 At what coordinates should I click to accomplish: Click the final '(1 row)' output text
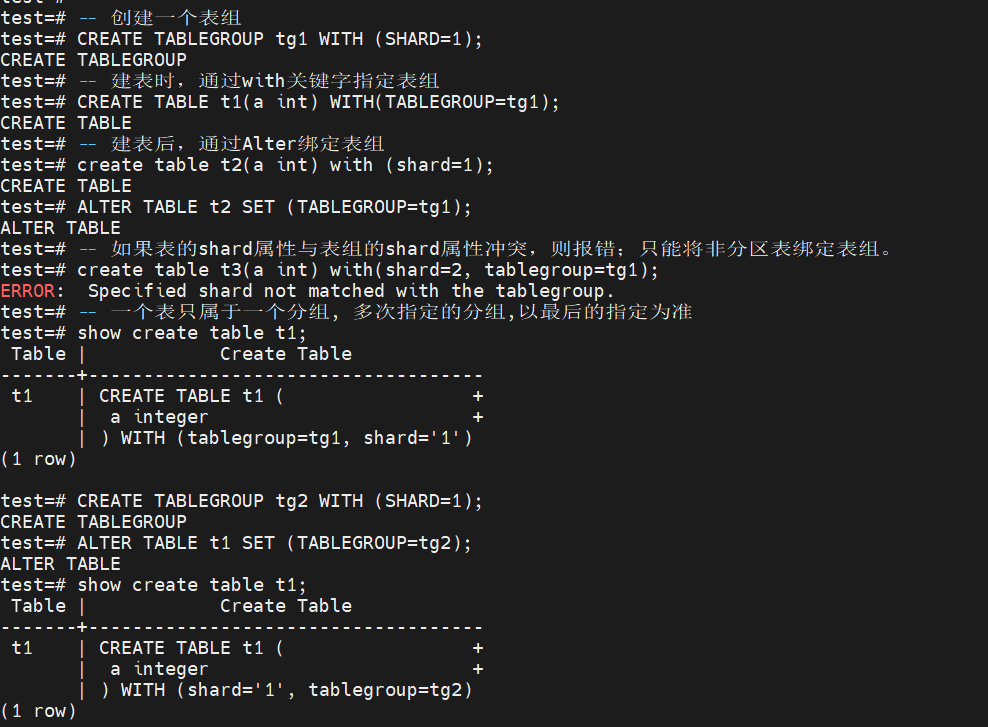(x=38, y=711)
